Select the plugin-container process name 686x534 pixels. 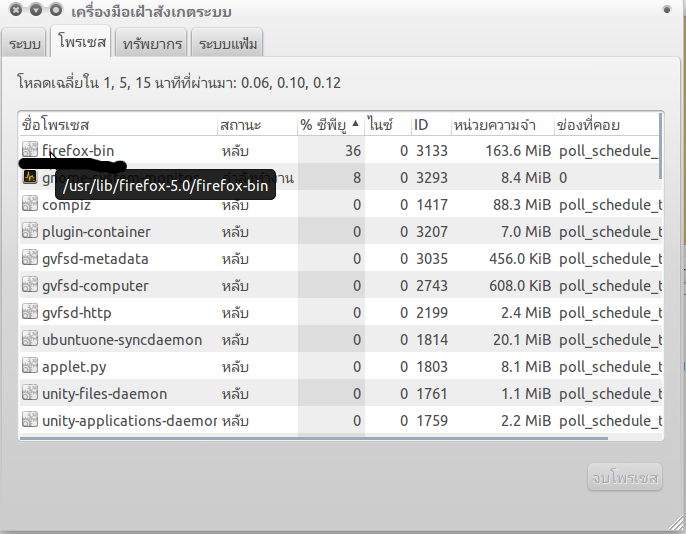[96, 232]
